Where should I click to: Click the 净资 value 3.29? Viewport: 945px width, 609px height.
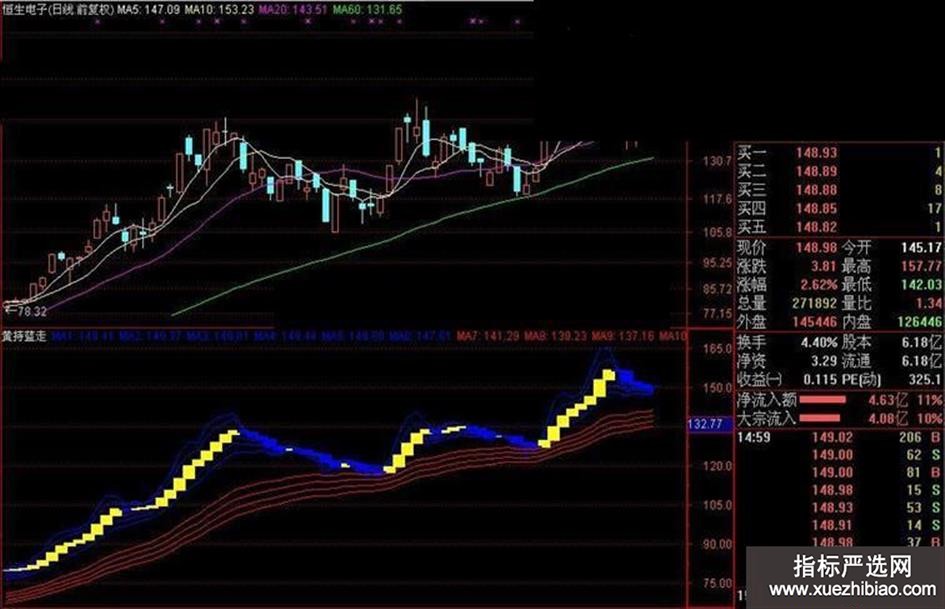(x=823, y=361)
